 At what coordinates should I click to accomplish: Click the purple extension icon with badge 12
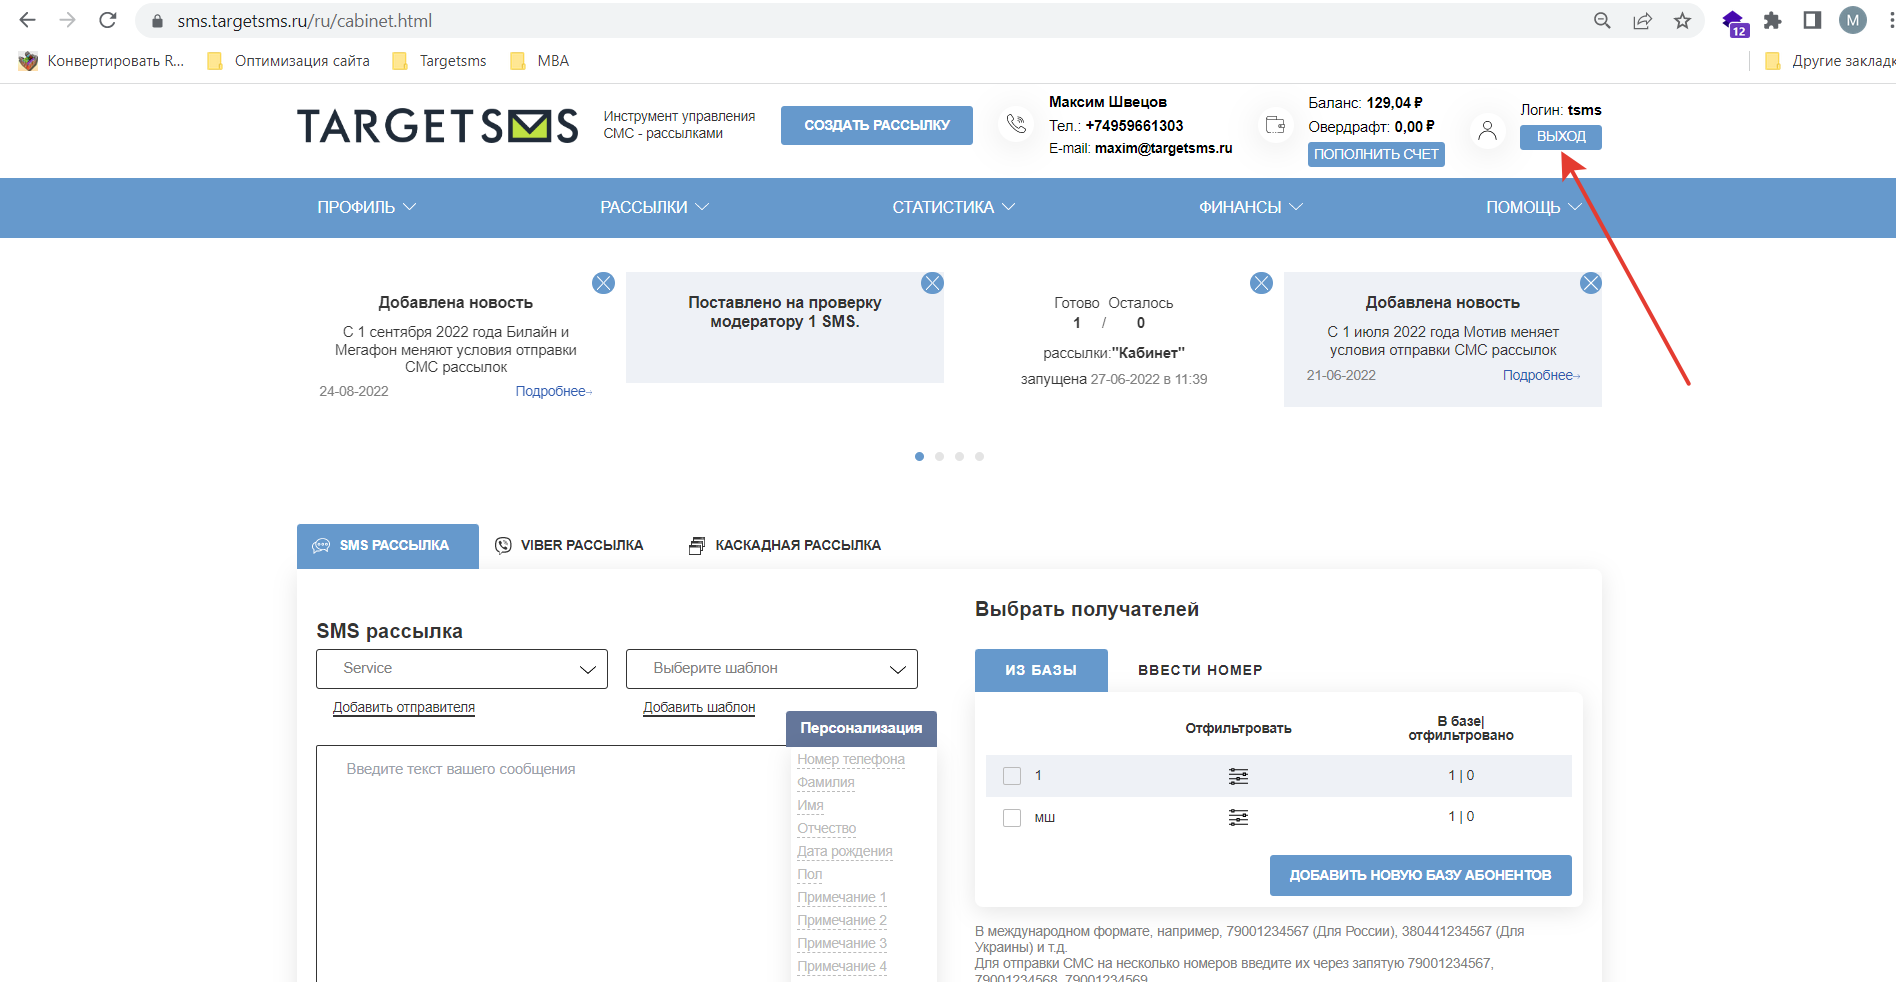pos(1734,23)
